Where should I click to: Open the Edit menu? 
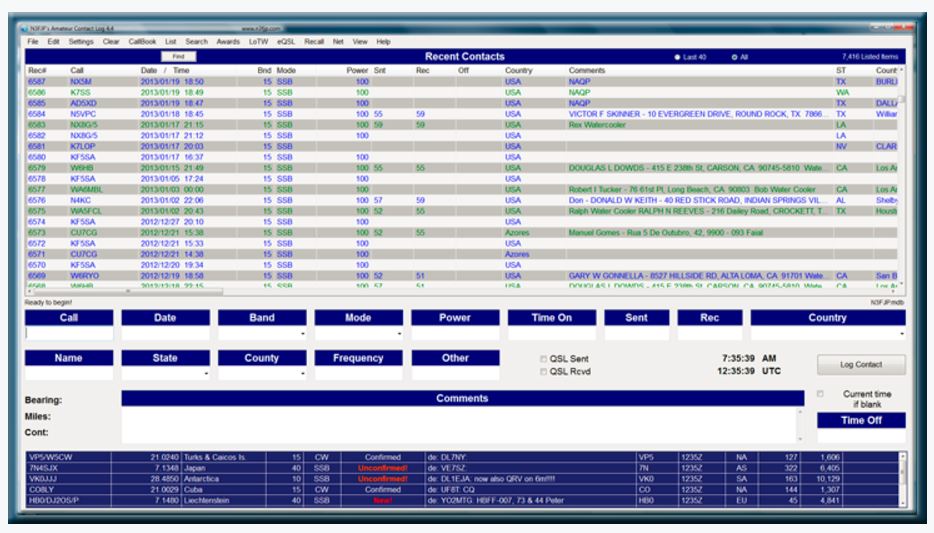coord(54,42)
